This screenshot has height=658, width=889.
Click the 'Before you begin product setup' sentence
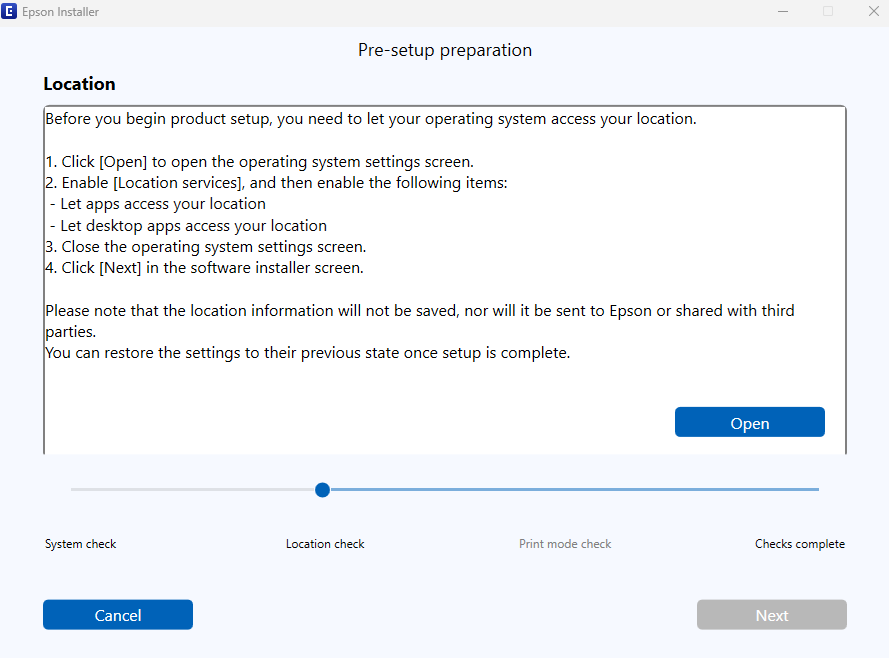[371, 119]
